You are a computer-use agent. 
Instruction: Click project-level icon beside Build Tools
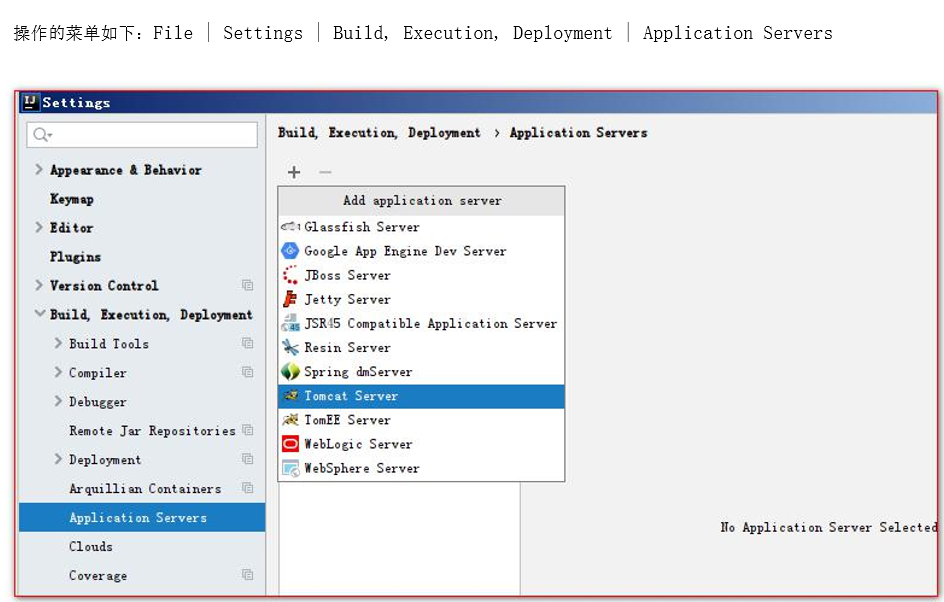247,343
